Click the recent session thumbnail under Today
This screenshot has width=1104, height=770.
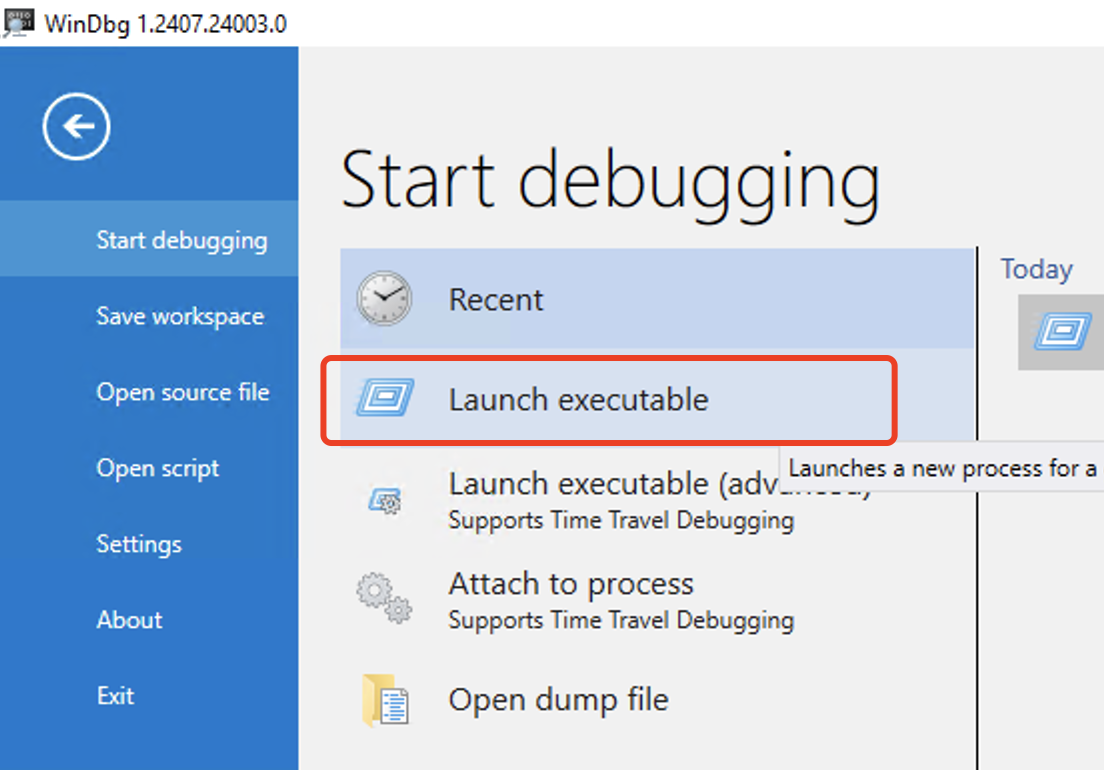1061,332
